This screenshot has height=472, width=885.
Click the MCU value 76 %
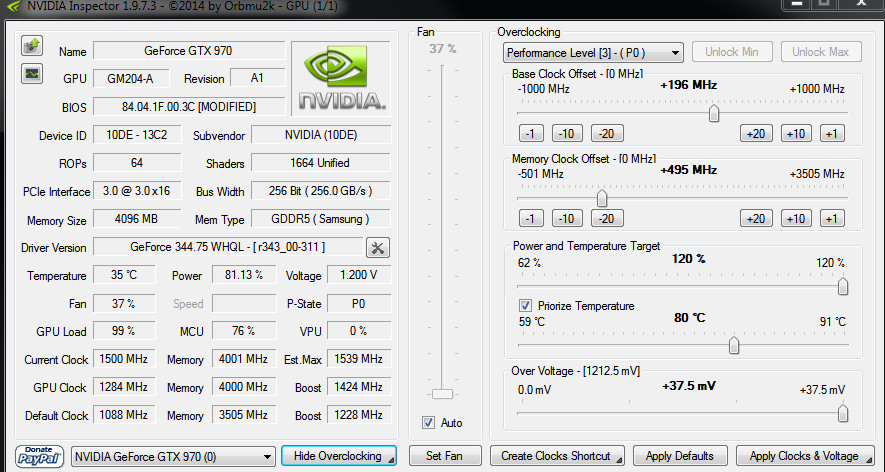(244, 331)
